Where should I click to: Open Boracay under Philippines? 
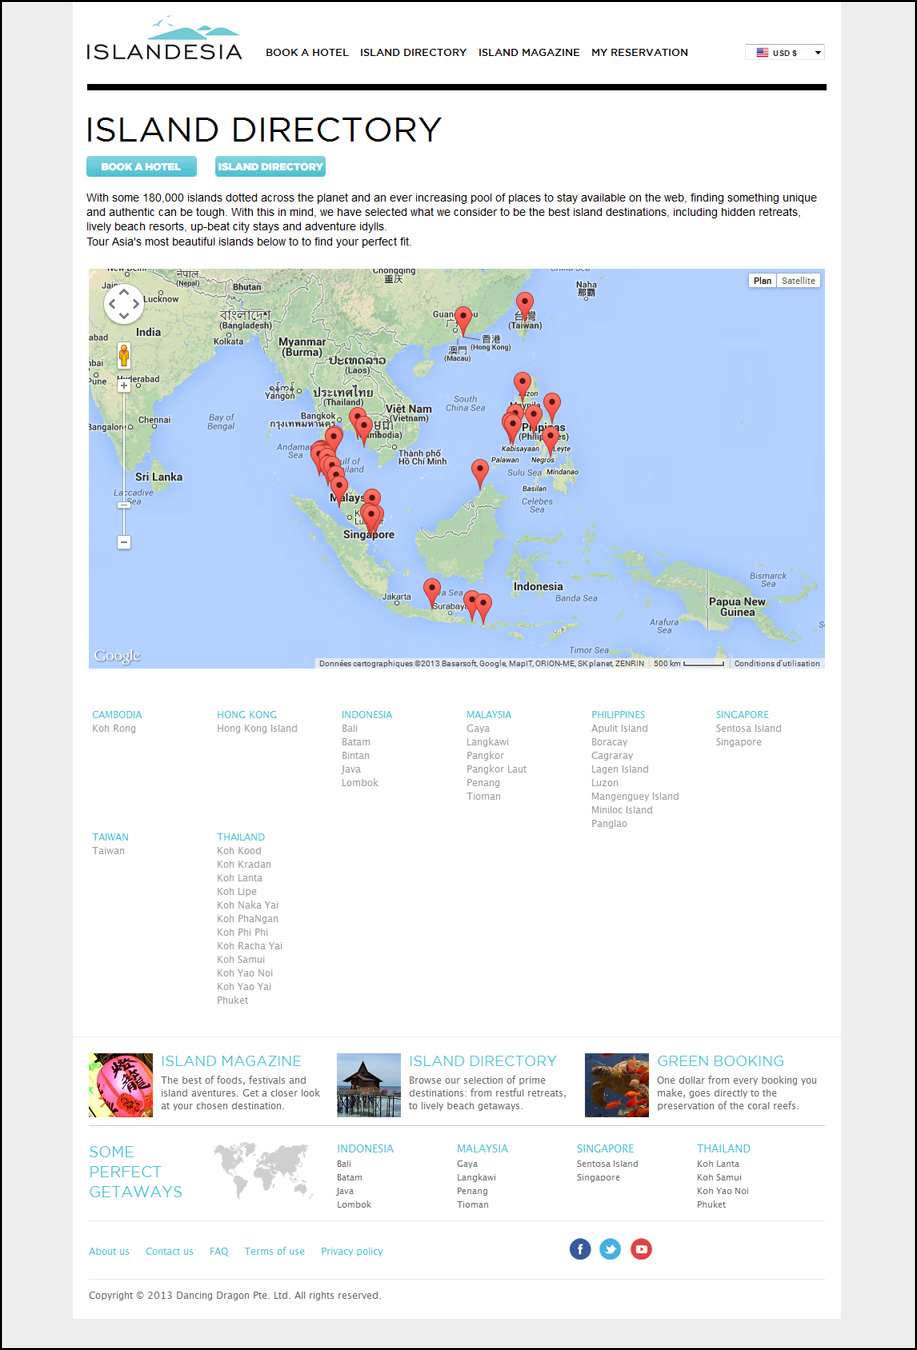click(x=609, y=743)
